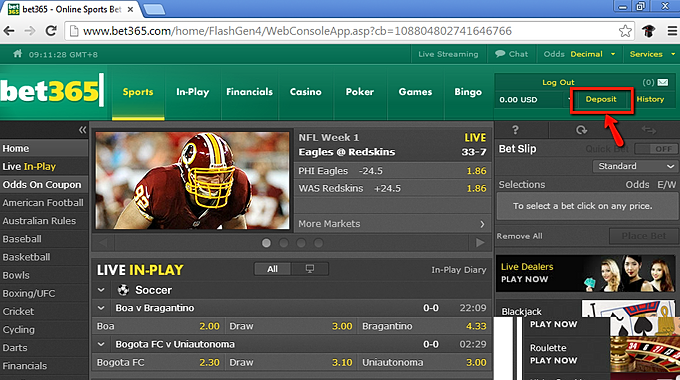The height and width of the screenshot is (380, 680).
Task: Click the Redskins player banner image
Action: 192,180
